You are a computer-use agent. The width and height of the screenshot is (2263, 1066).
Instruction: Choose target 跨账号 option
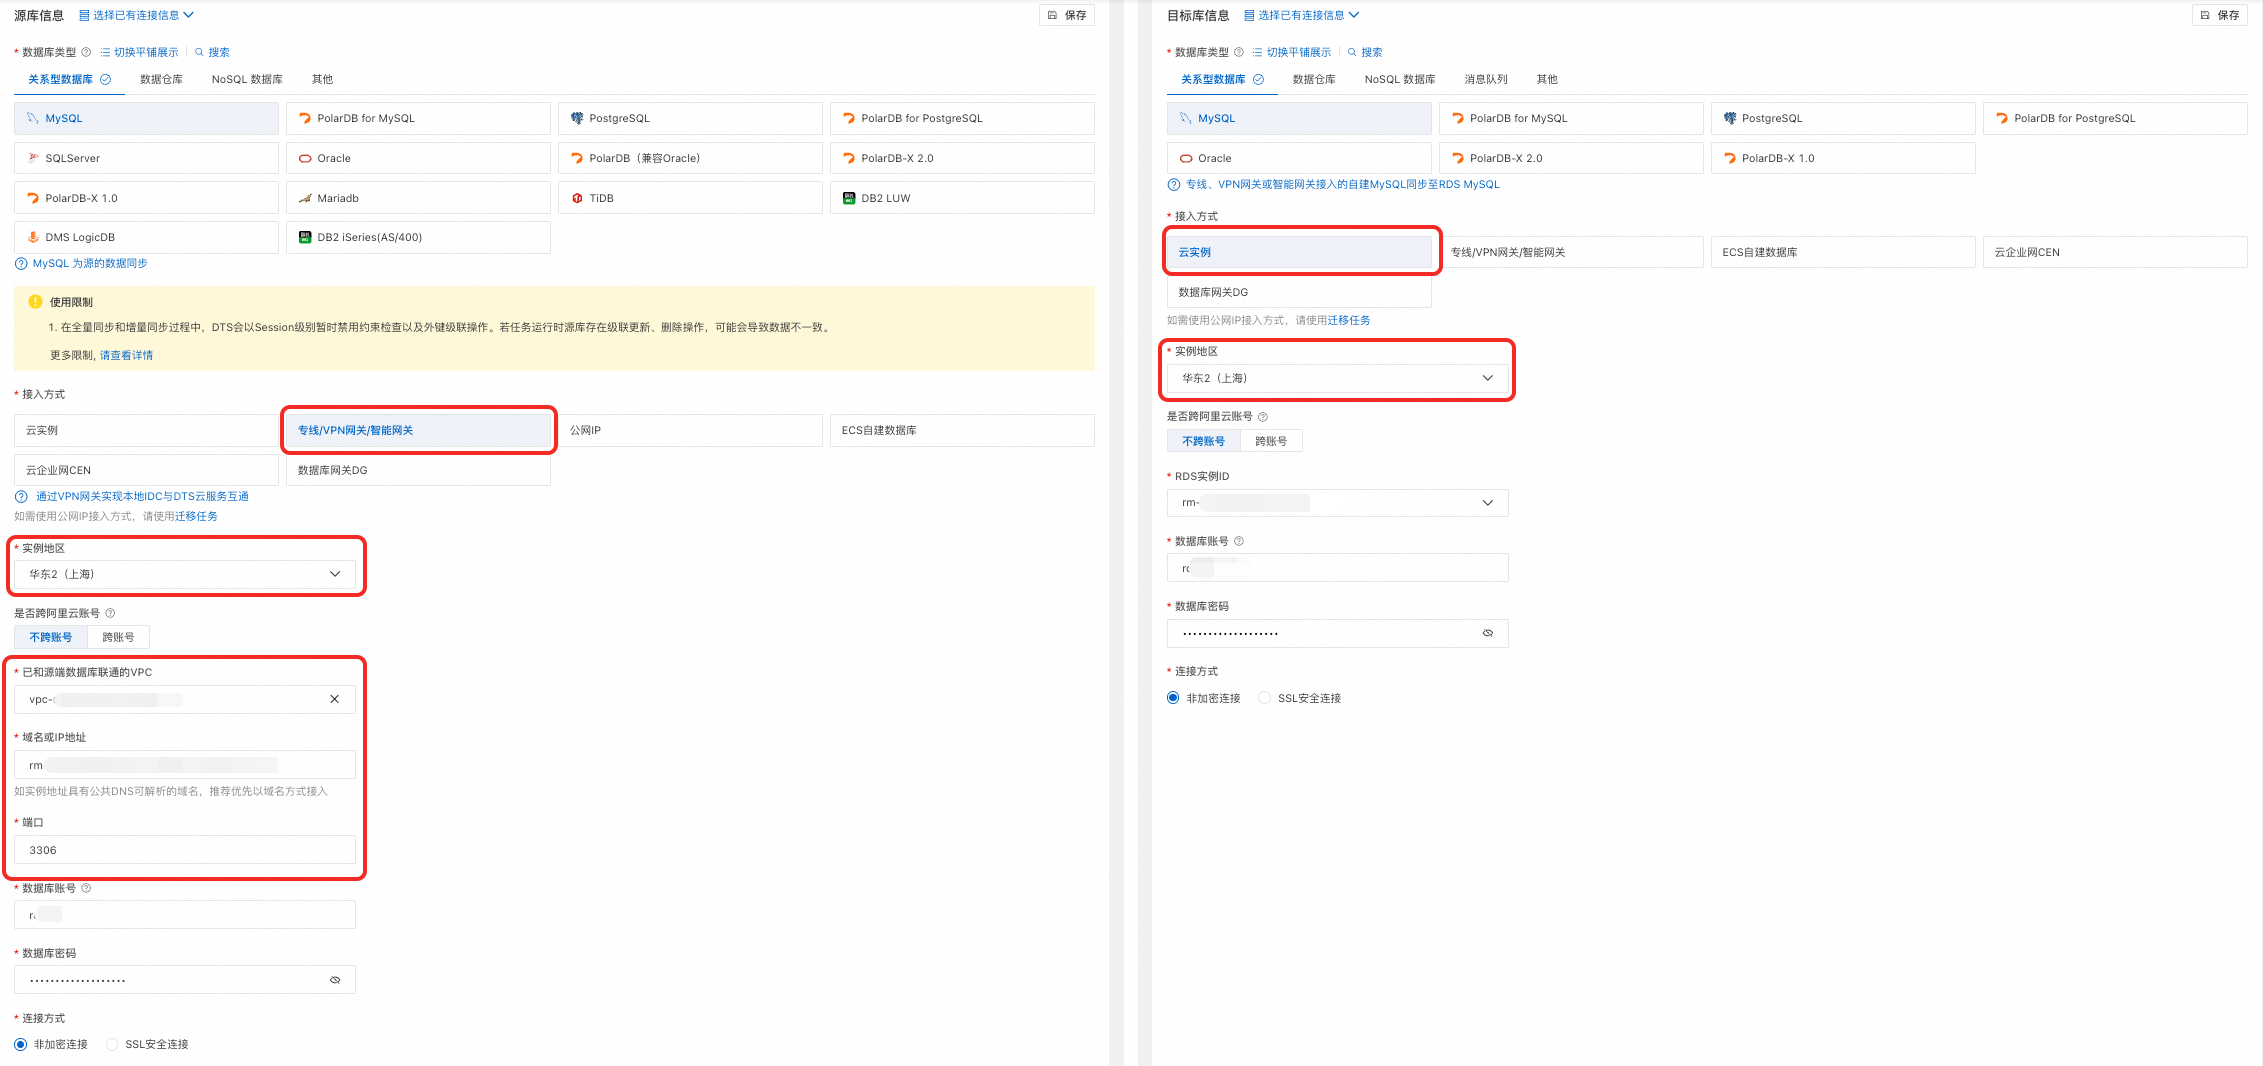point(1271,441)
